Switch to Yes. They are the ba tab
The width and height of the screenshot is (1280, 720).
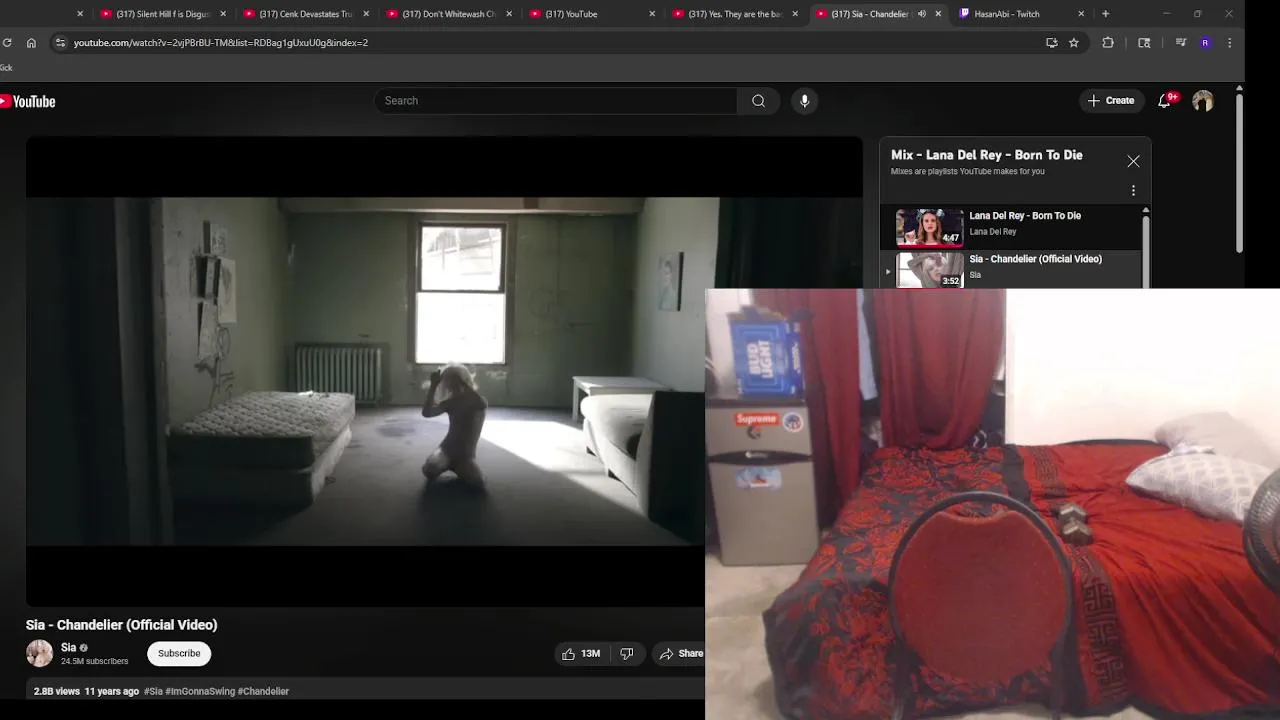[x=733, y=14]
